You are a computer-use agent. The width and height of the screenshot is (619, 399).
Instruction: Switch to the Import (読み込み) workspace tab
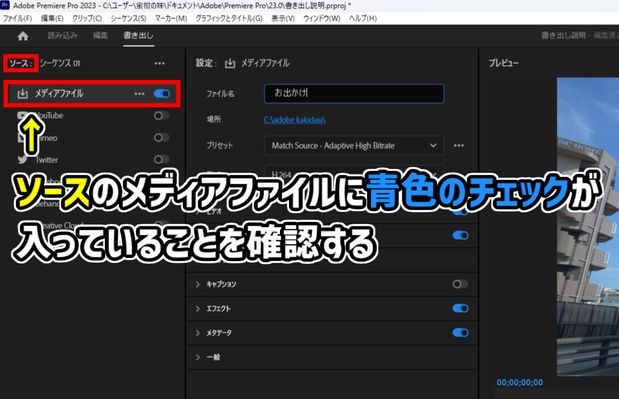coord(62,36)
